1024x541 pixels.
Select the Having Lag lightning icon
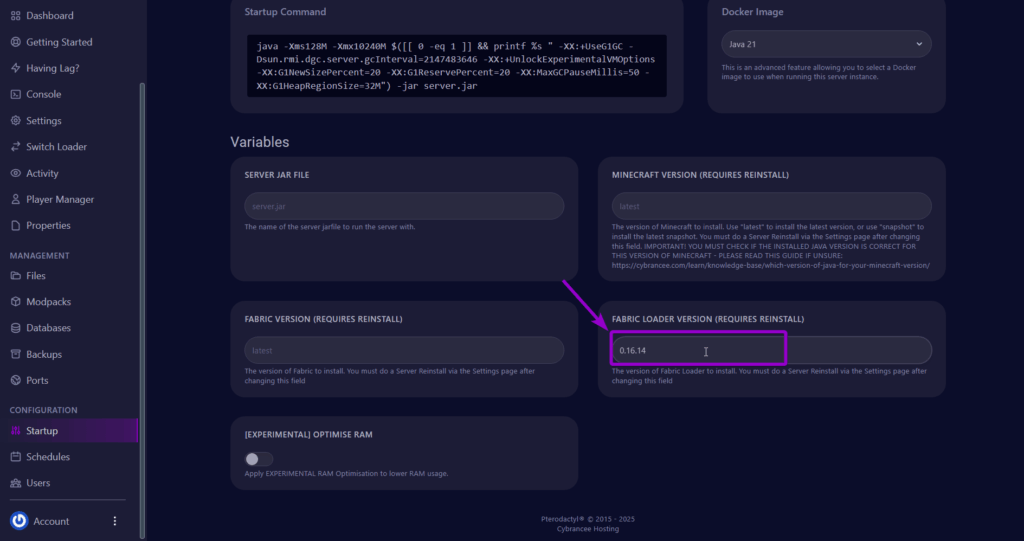click(x=16, y=68)
